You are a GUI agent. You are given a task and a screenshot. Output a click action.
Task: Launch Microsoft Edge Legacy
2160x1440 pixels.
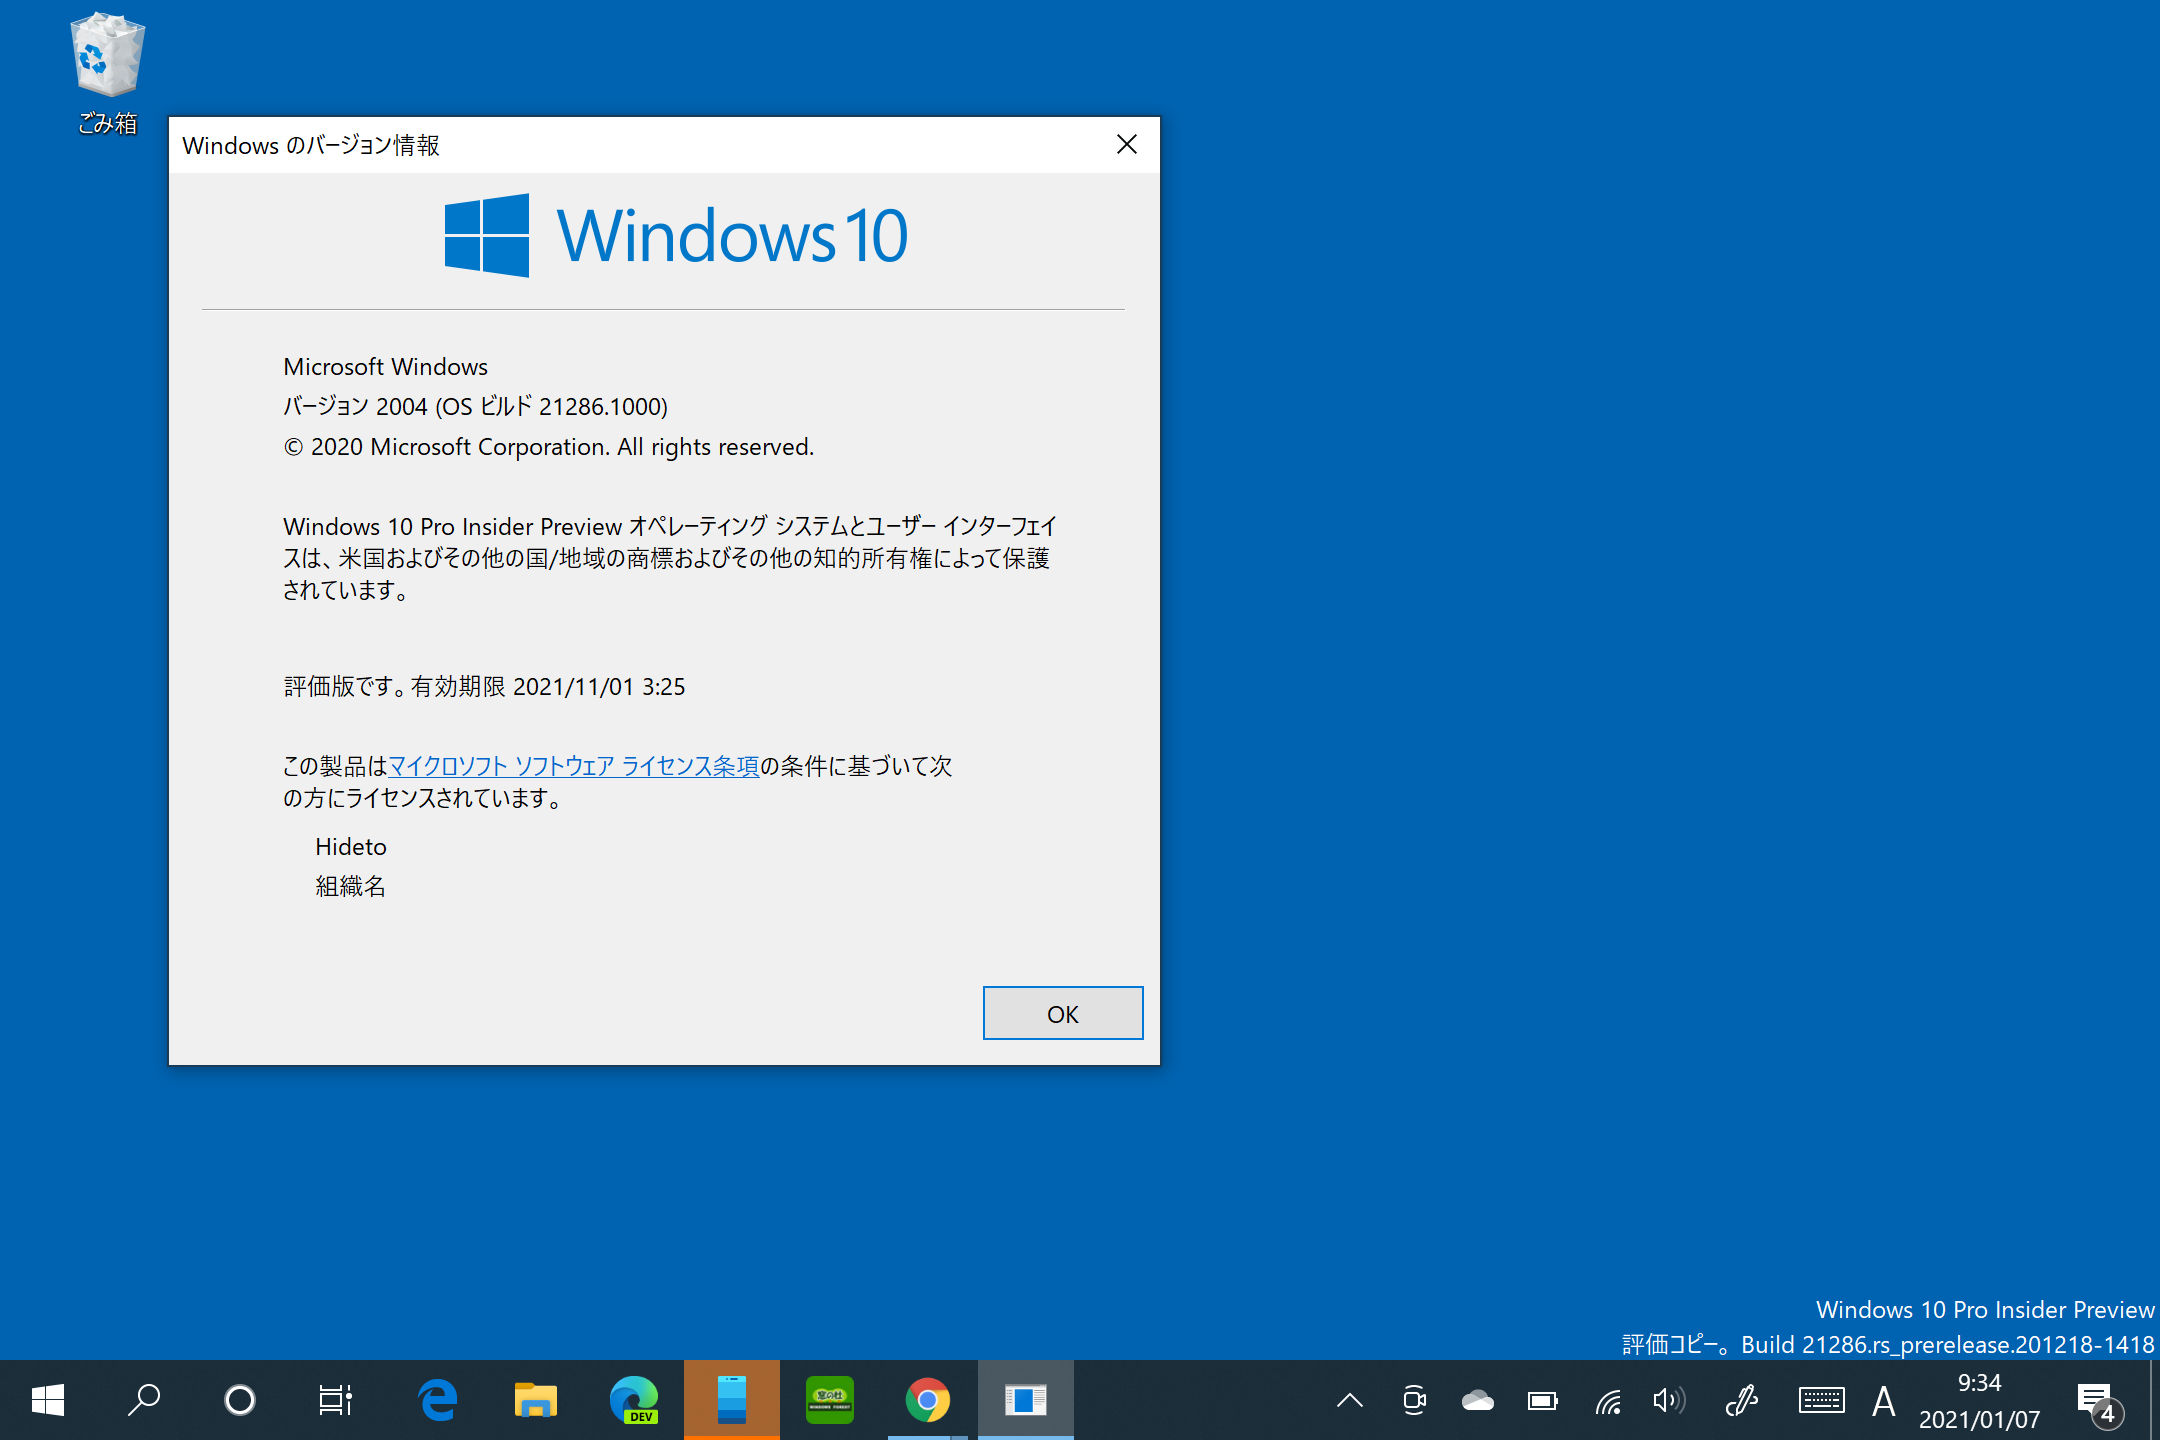pos(437,1400)
